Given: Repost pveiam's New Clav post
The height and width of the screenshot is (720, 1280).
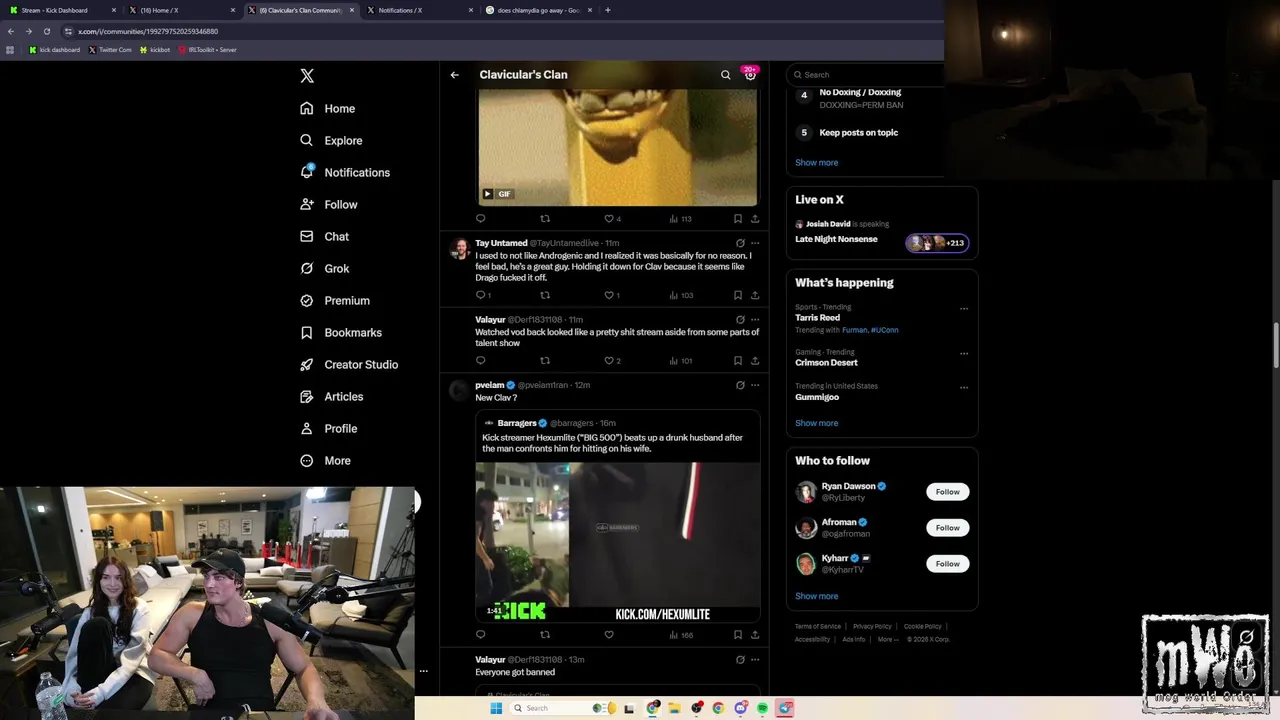Looking at the screenshot, I should [x=545, y=634].
